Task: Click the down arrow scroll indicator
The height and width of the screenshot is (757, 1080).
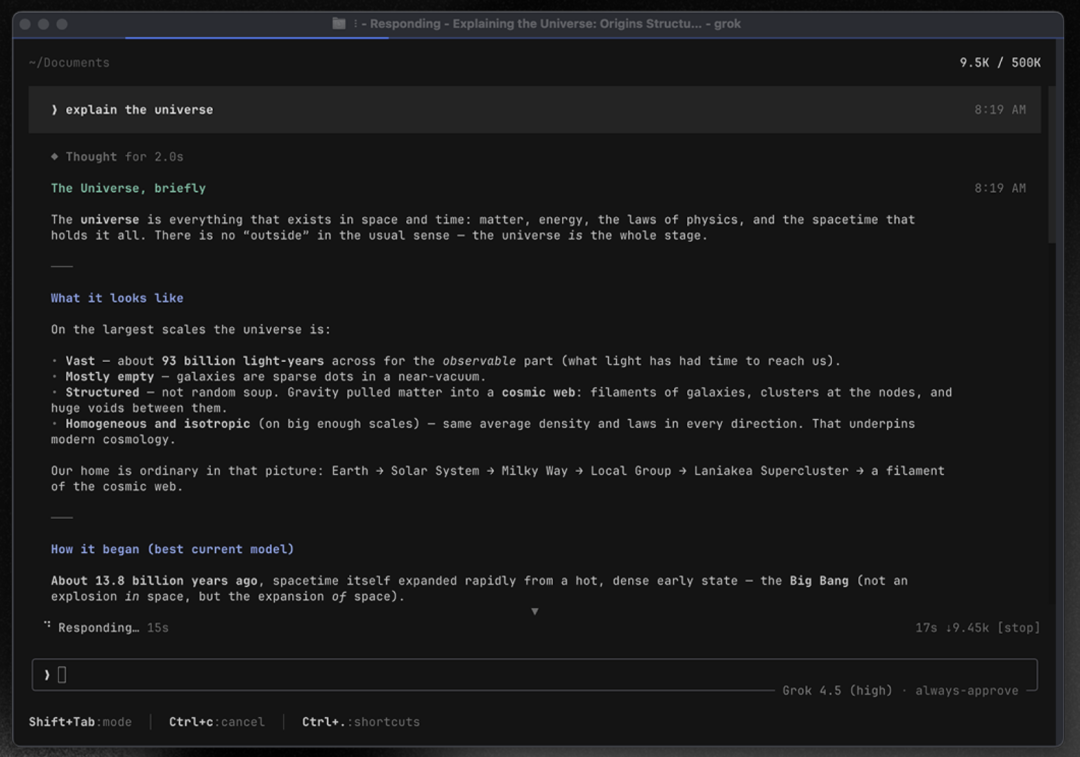Action: [534, 611]
